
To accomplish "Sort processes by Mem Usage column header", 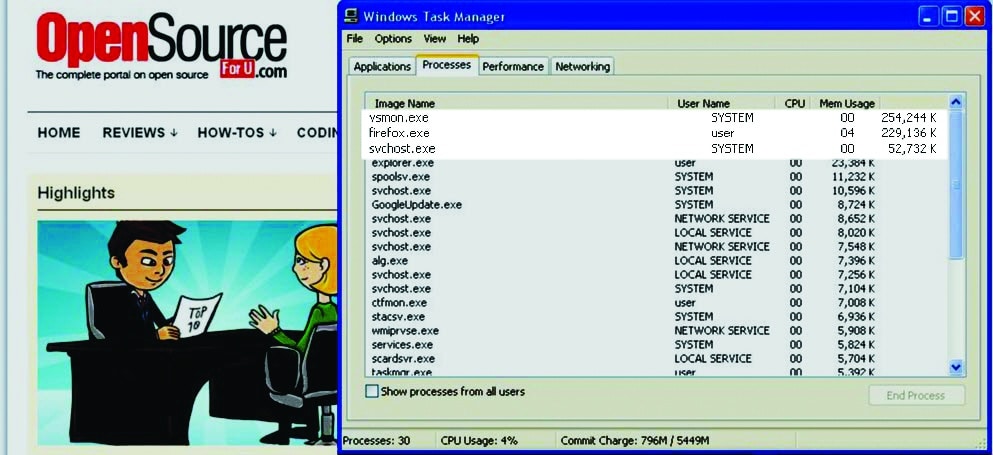I will (847, 103).
